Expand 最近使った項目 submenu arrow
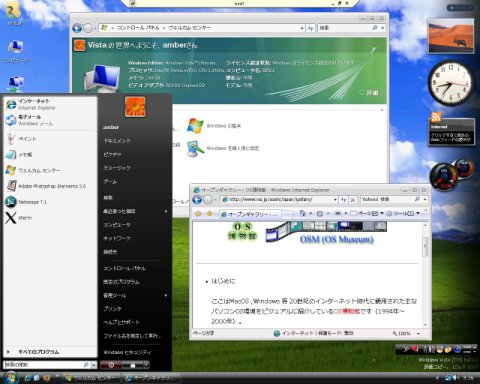 (166, 211)
